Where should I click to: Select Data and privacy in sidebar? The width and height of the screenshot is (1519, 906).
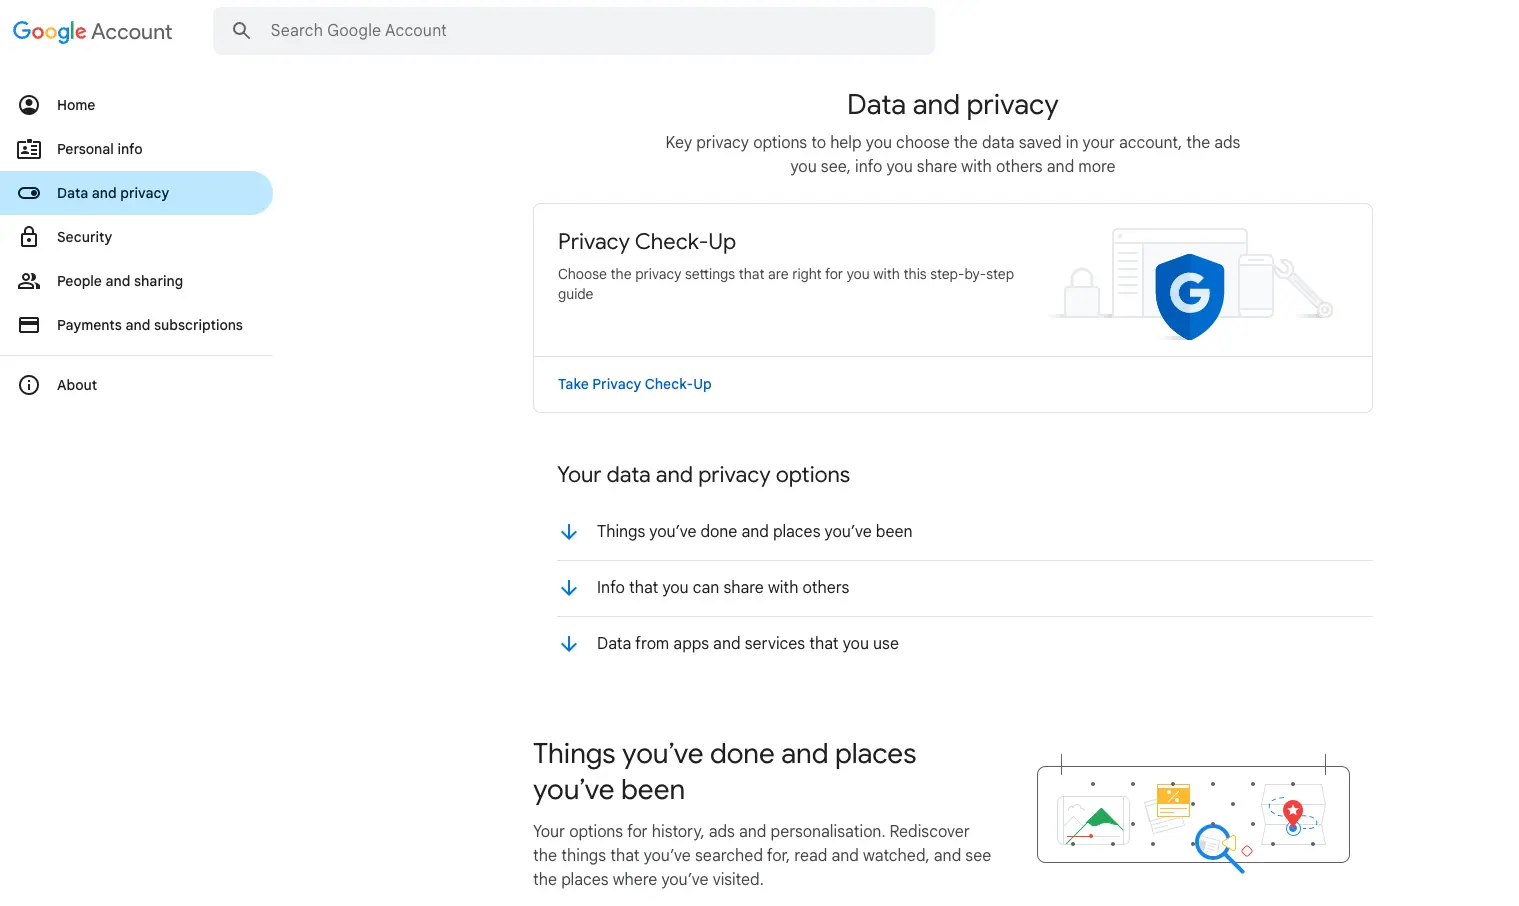click(136, 193)
